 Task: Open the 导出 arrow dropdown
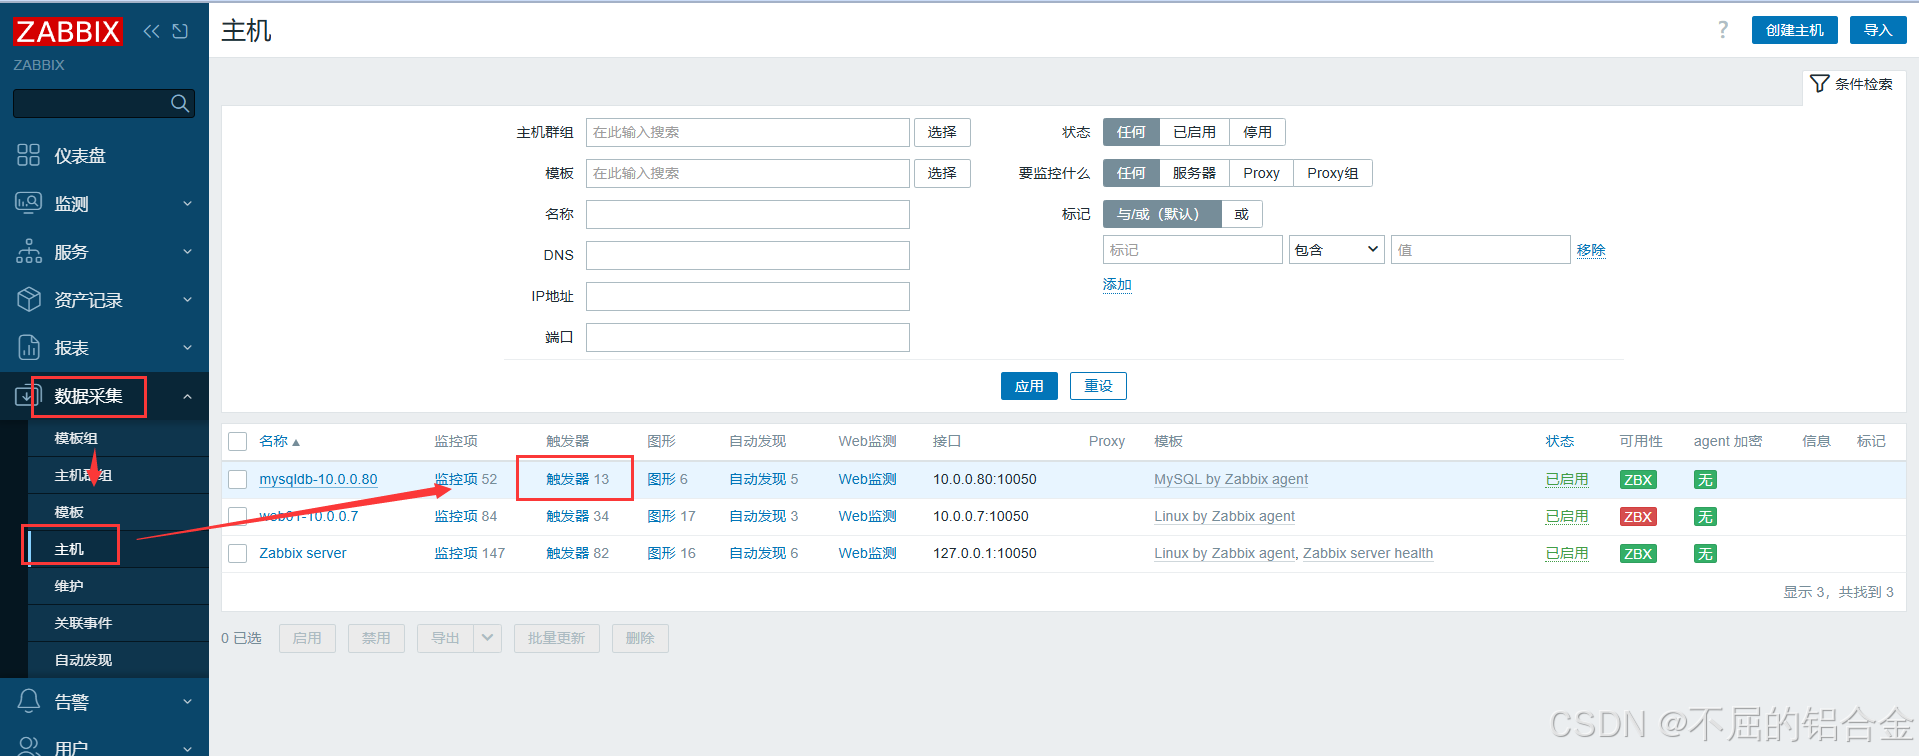click(487, 638)
